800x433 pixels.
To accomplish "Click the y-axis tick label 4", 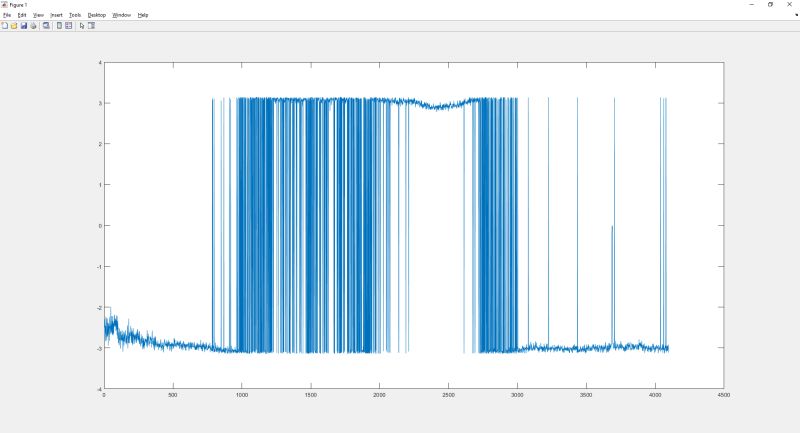I will click(100, 63).
